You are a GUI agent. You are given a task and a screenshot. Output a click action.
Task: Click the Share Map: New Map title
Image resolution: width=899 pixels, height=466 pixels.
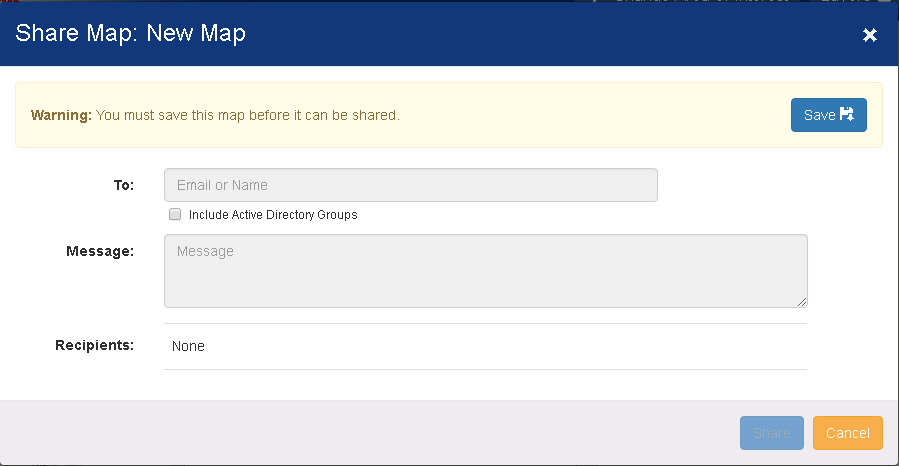coord(130,34)
